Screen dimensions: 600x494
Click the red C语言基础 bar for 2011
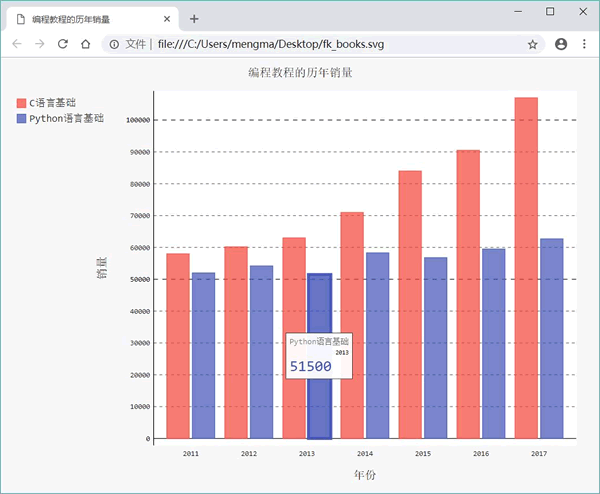178,346
